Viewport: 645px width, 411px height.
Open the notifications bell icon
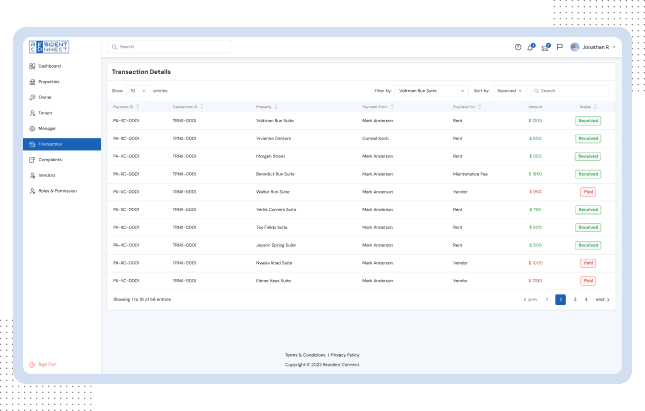531,47
